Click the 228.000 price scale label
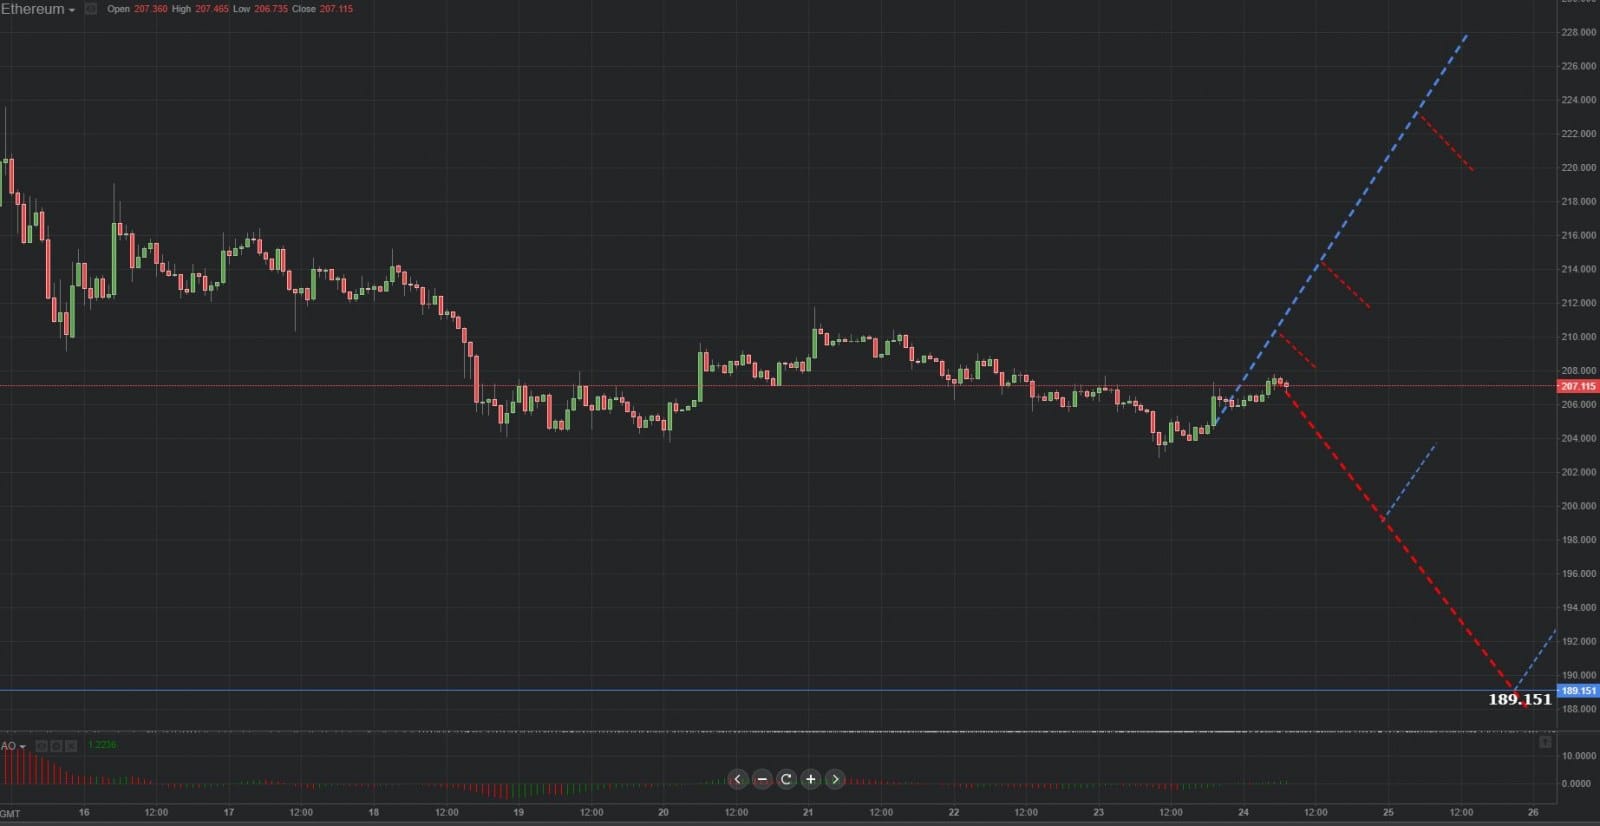Viewport: 1600px width, 826px height. tap(1579, 33)
